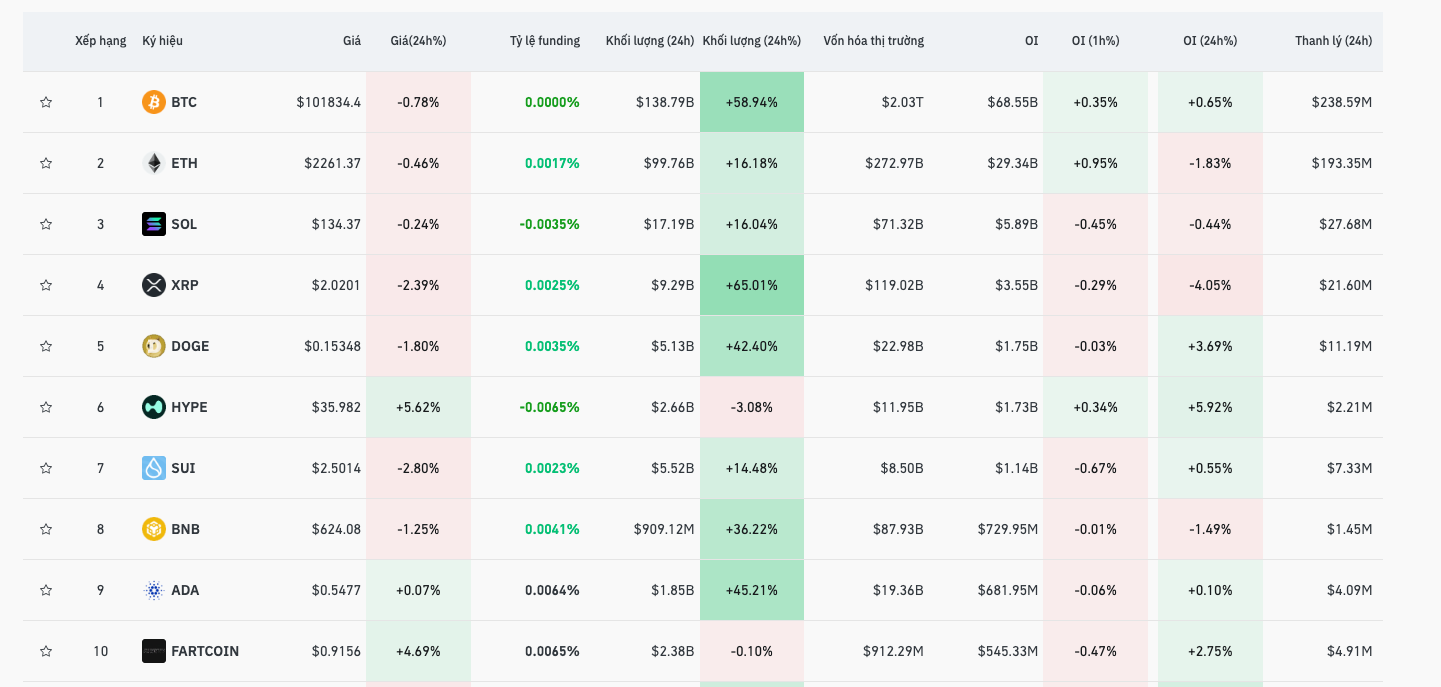Click the Bitcoin coin icon
Viewport: 1441px width, 687px height.
click(x=153, y=102)
